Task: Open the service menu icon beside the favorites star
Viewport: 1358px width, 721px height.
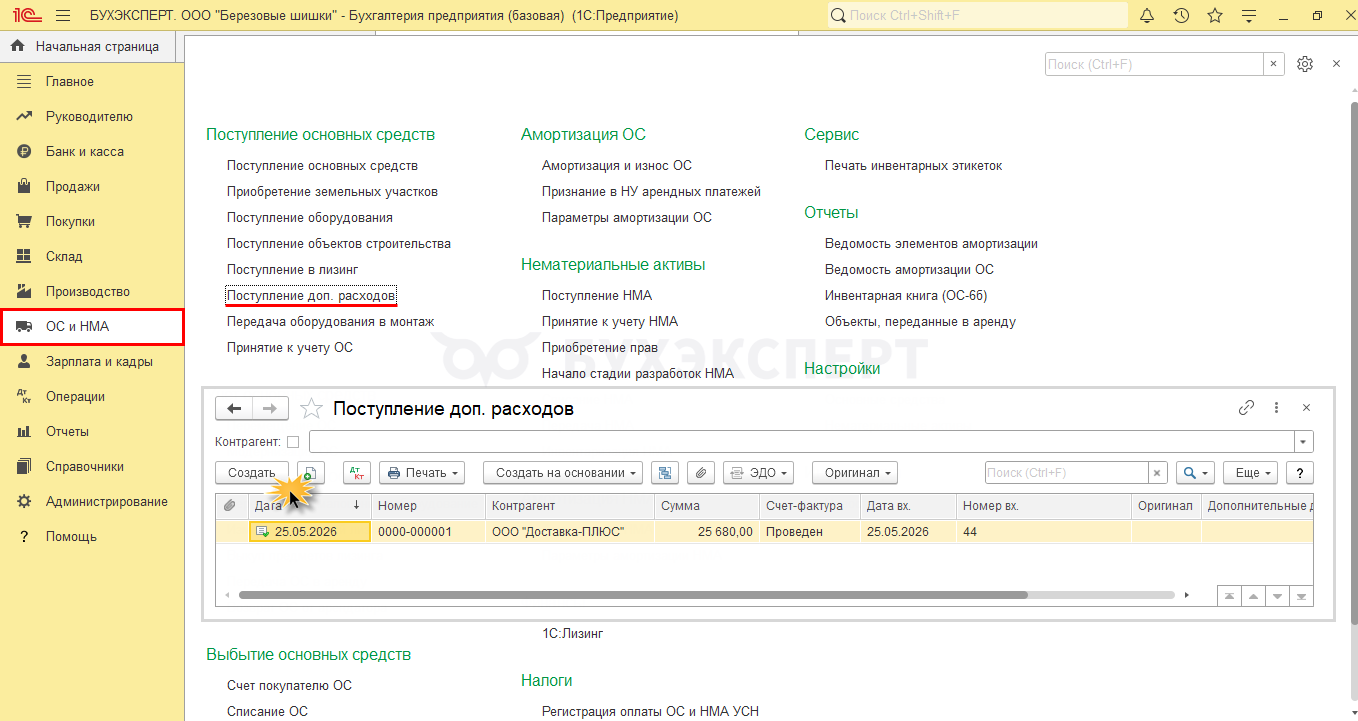Action: point(1249,16)
